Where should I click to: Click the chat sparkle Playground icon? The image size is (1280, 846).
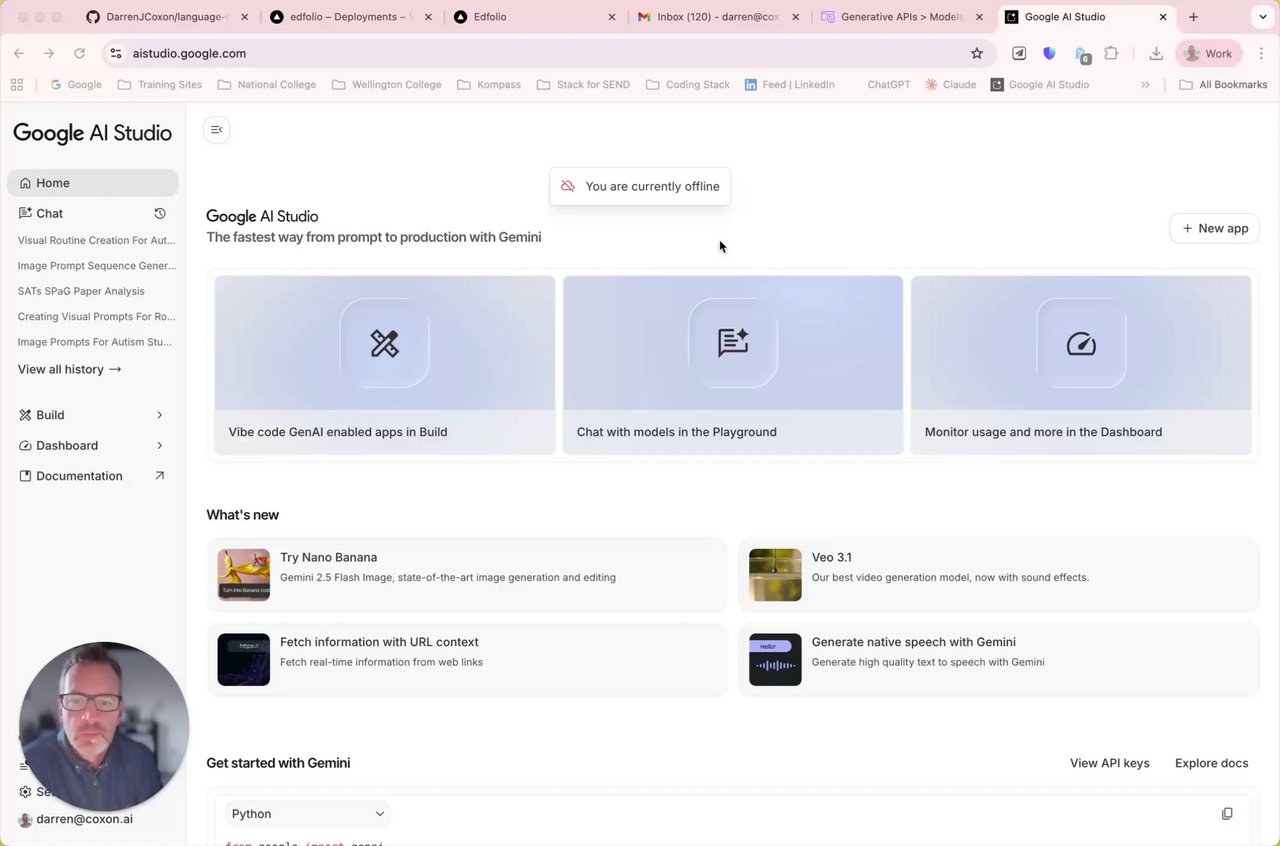733,343
